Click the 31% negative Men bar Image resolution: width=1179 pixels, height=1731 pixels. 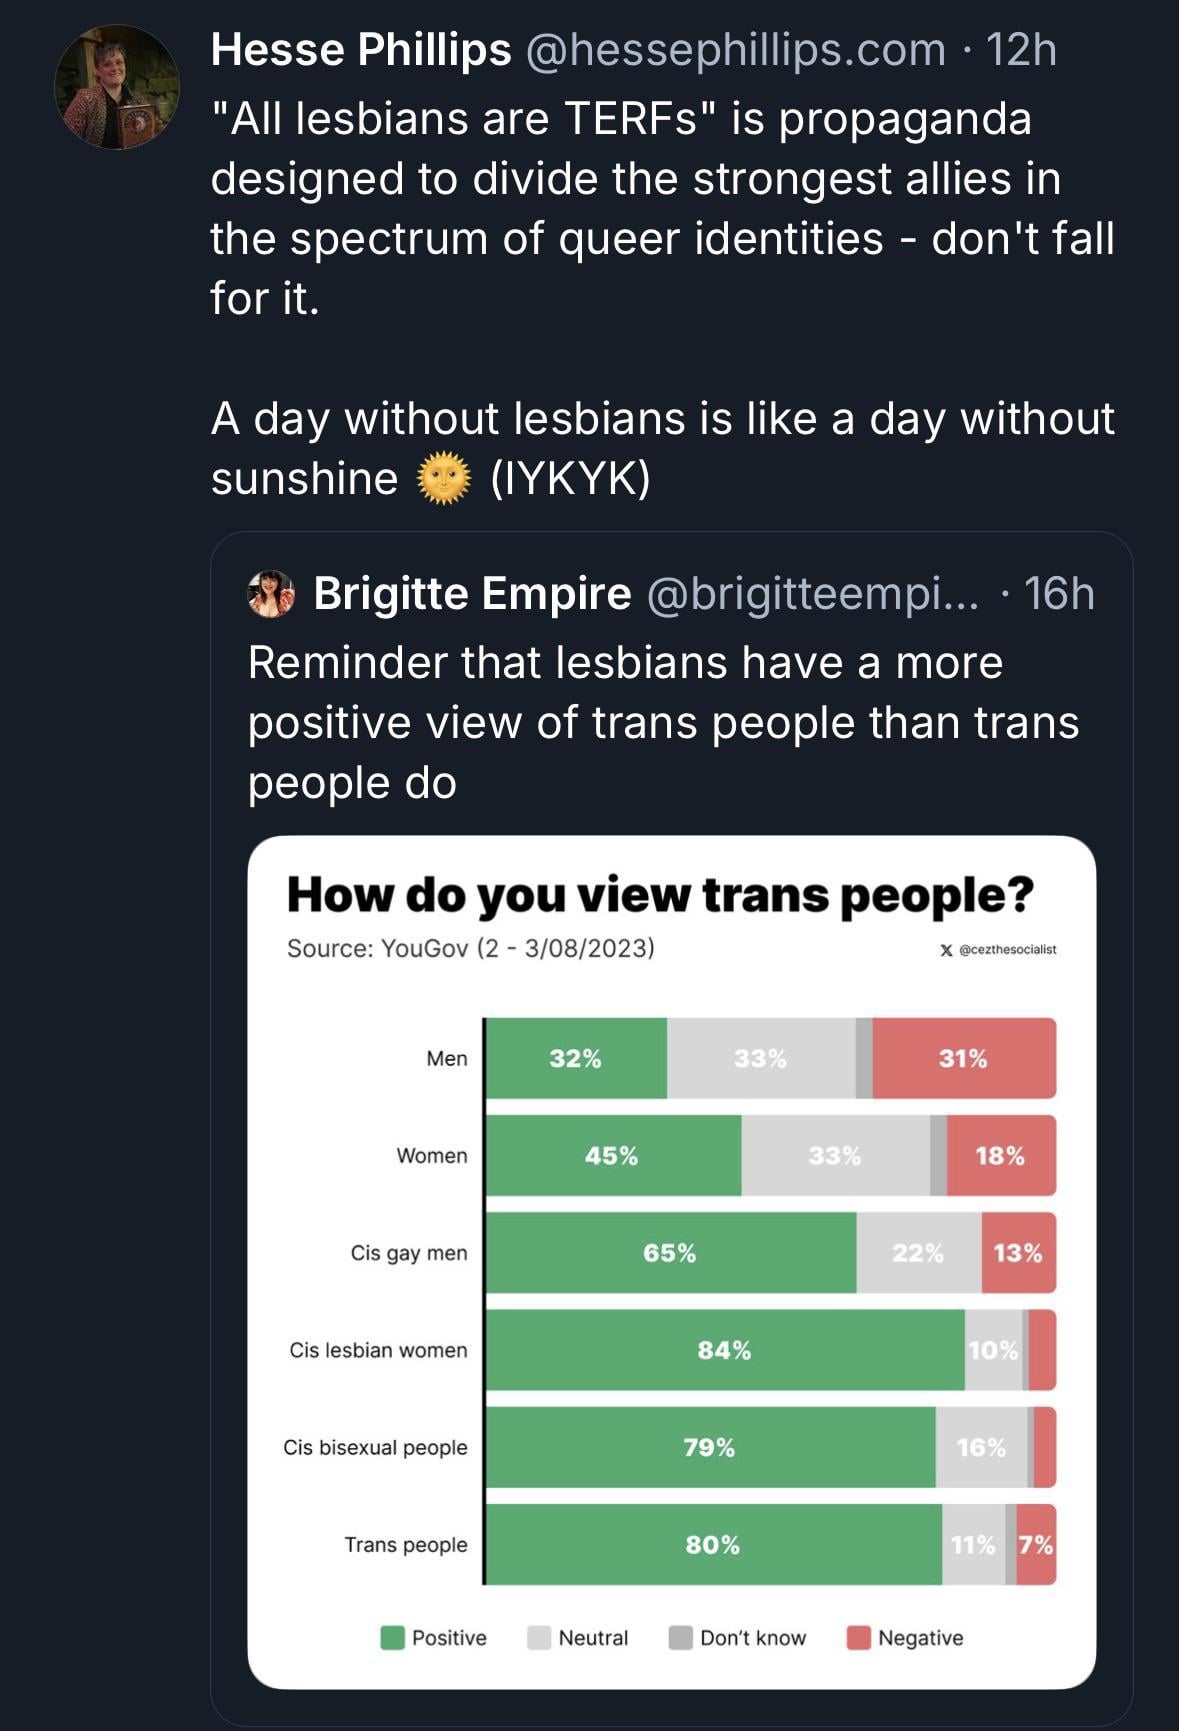(963, 1058)
